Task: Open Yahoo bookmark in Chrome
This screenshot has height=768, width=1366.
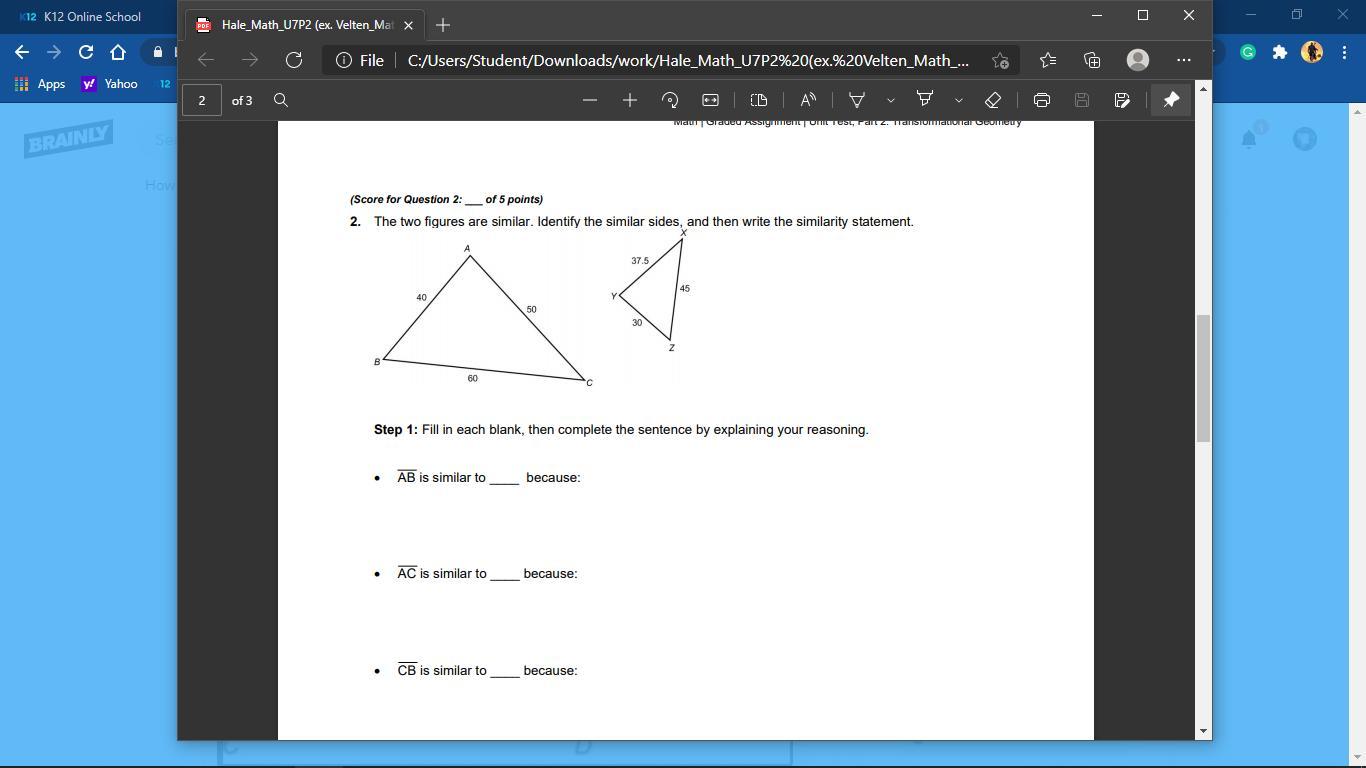Action: click(110, 84)
